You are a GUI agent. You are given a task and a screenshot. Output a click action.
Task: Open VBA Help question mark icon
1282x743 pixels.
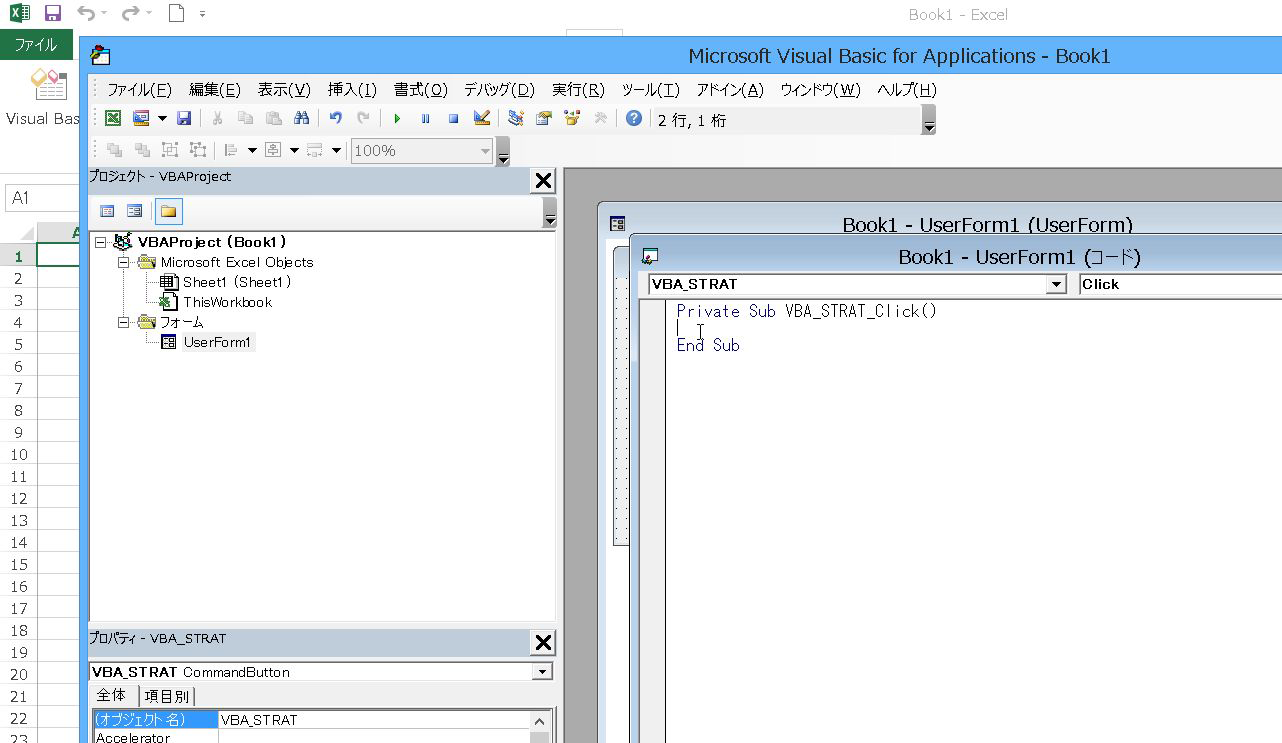[x=634, y=119]
